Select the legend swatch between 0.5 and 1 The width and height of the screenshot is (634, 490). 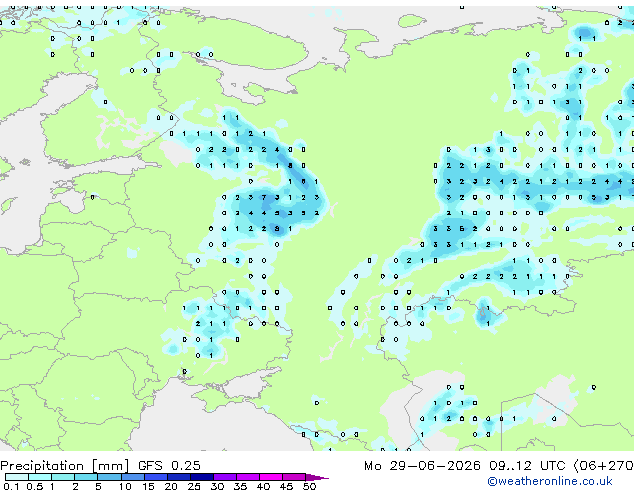click(40, 477)
